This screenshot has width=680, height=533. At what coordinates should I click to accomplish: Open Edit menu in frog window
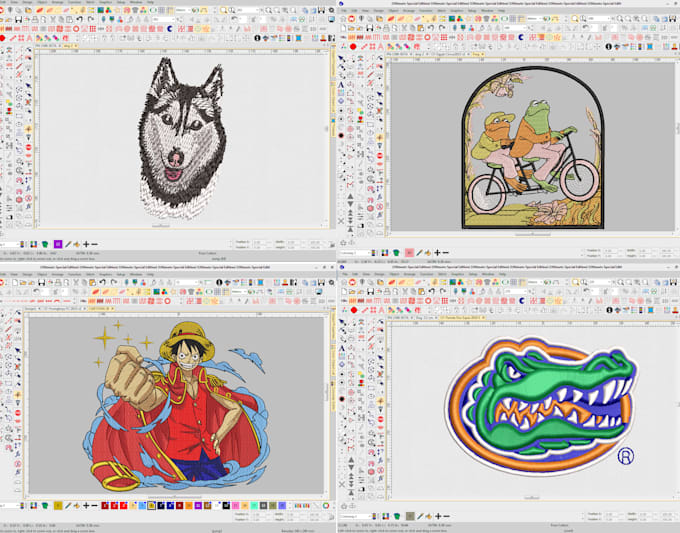point(354,10)
